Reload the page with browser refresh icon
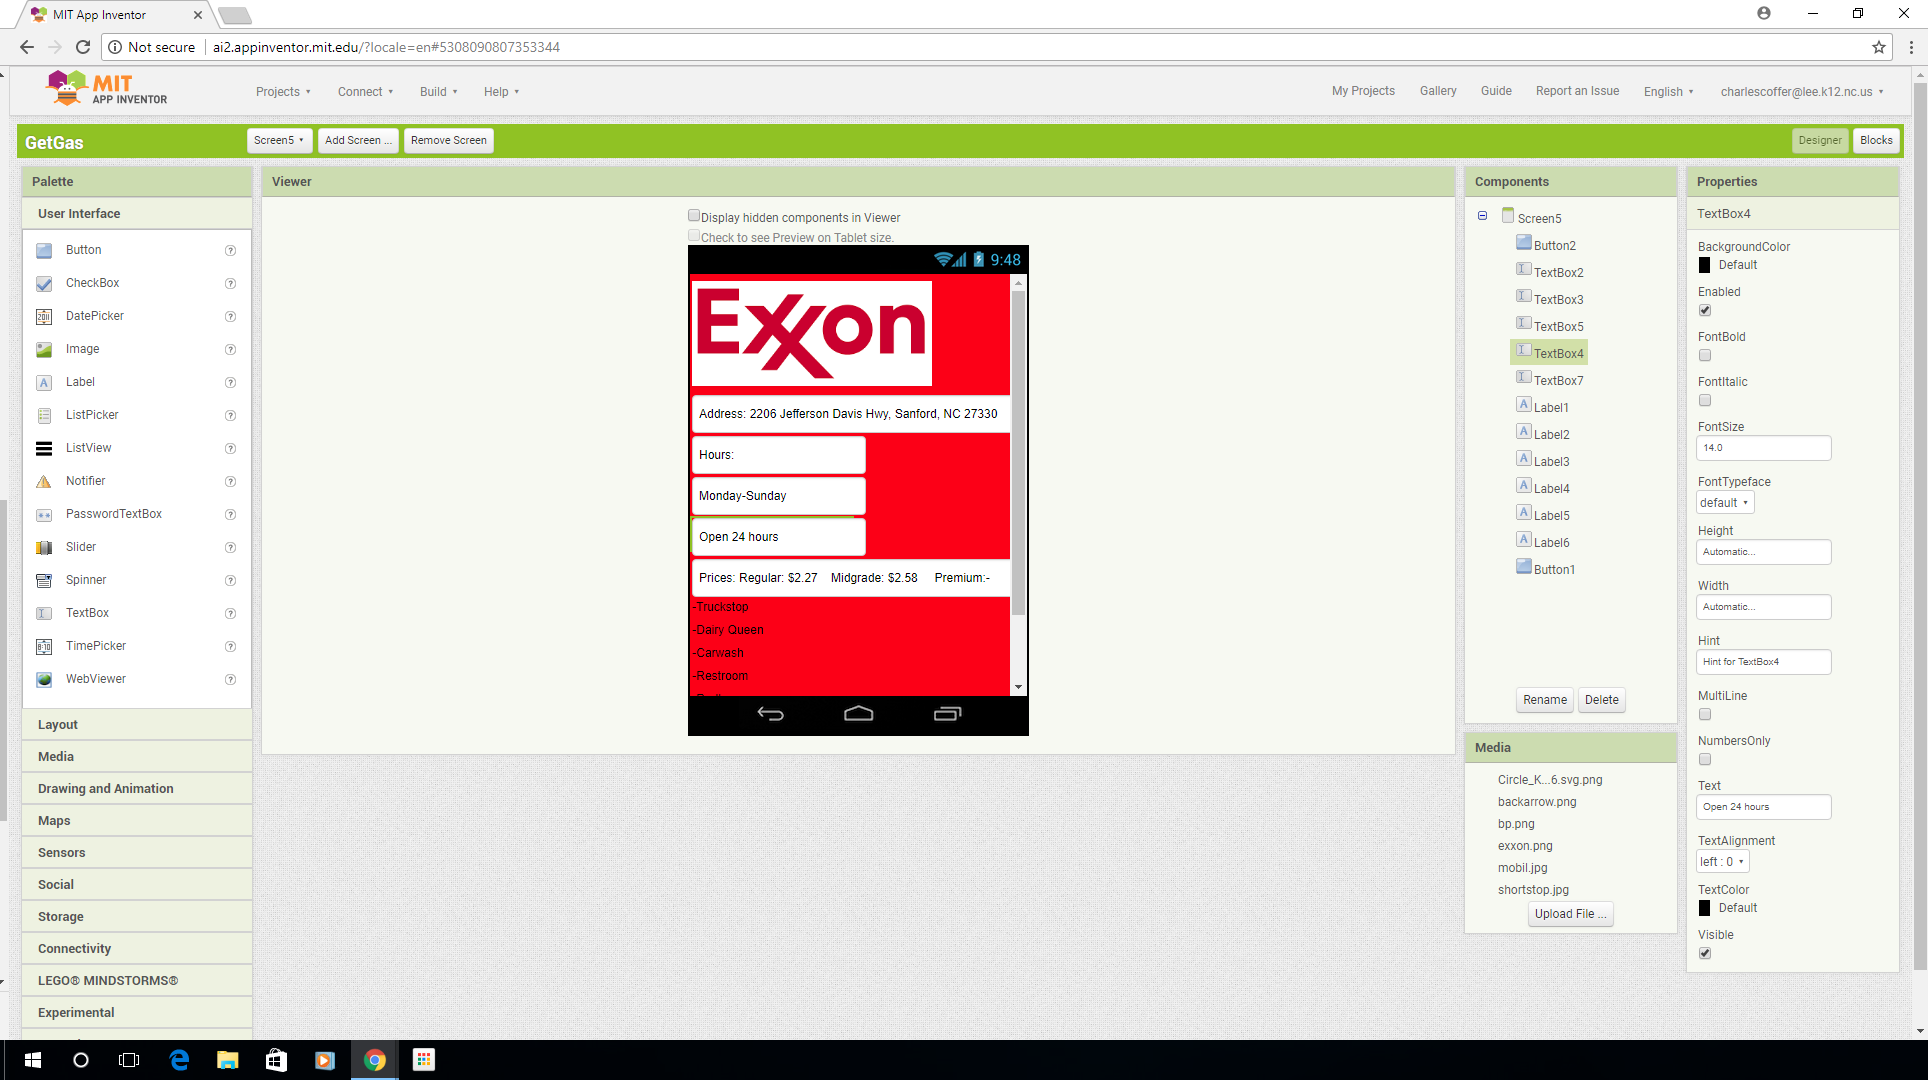The height and width of the screenshot is (1080, 1928). point(83,47)
